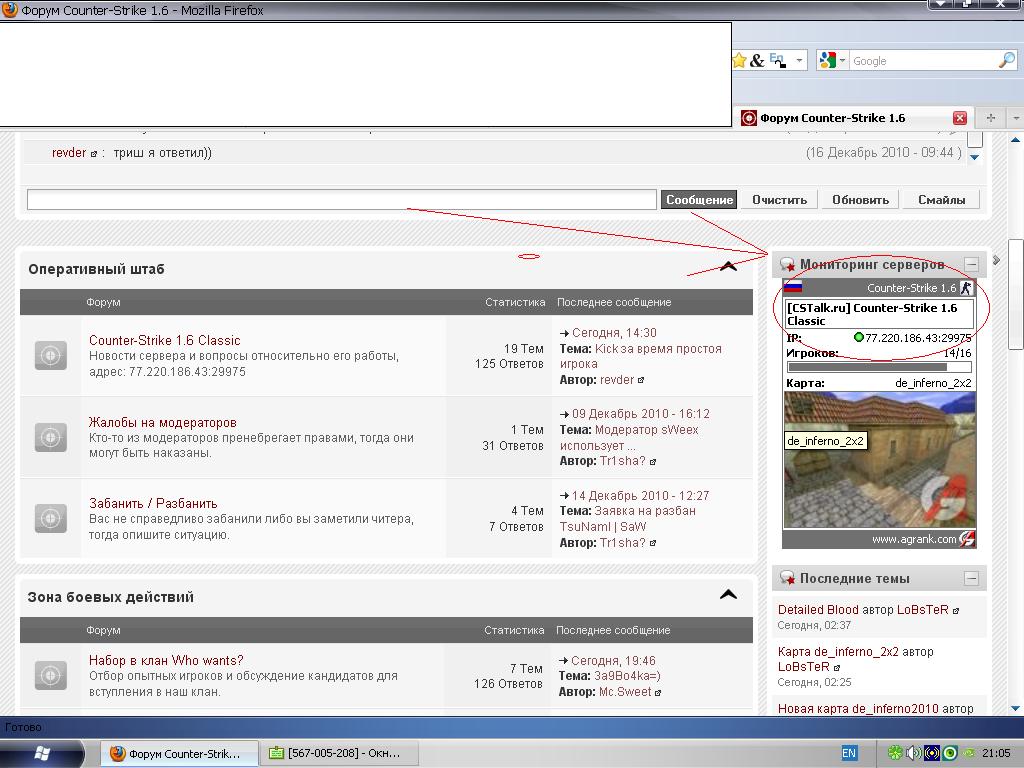Collapse the Зона боевых действий category
1024x768 pixels.
pyautogui.click(x=728, y=594)
